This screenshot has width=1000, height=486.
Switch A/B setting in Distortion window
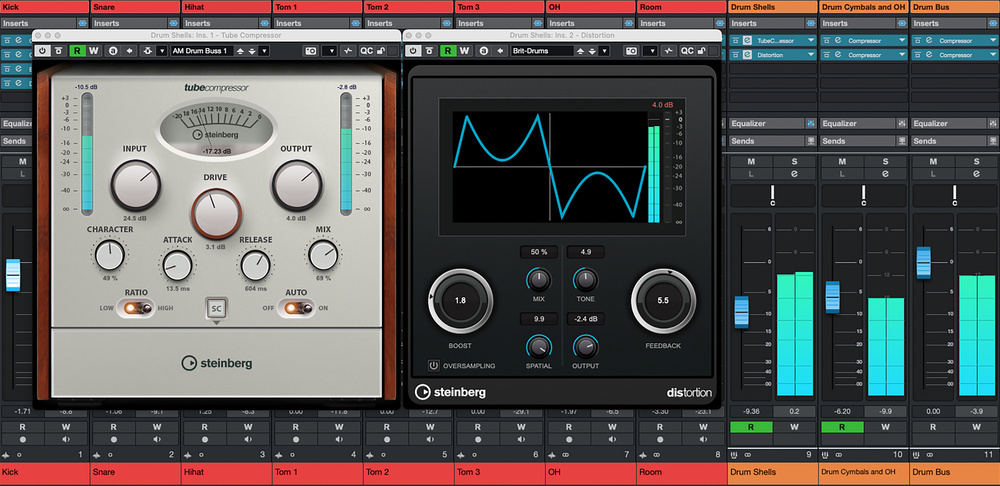(x=484, y=50)
